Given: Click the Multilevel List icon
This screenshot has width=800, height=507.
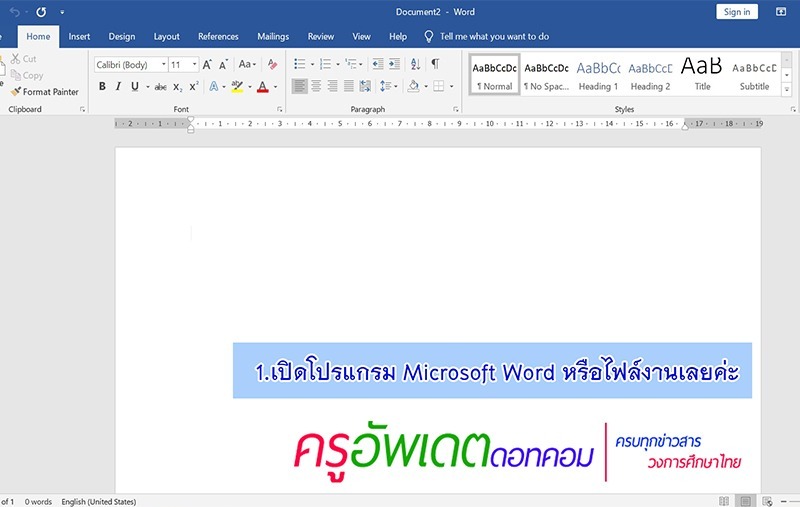Looking at the screenshot, I should click(351, 64).
